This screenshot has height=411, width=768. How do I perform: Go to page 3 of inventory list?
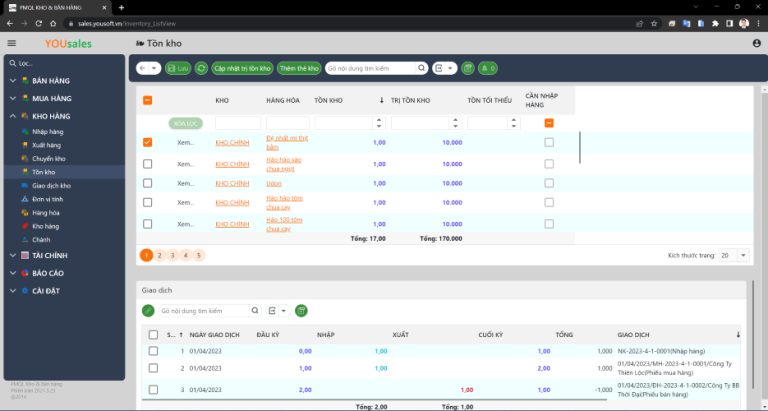coord(172,256)
